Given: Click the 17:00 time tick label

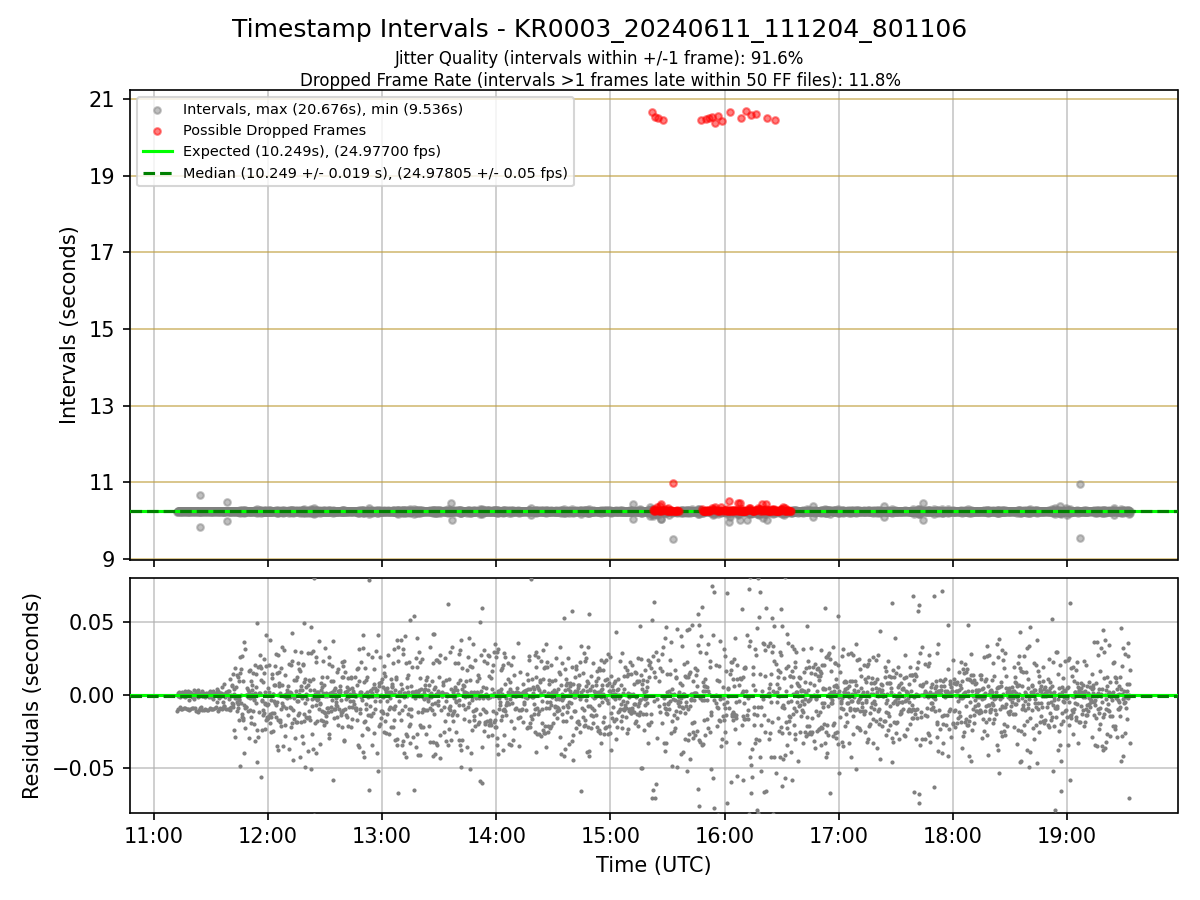Looking at the screenshot, I should [838, 834].
